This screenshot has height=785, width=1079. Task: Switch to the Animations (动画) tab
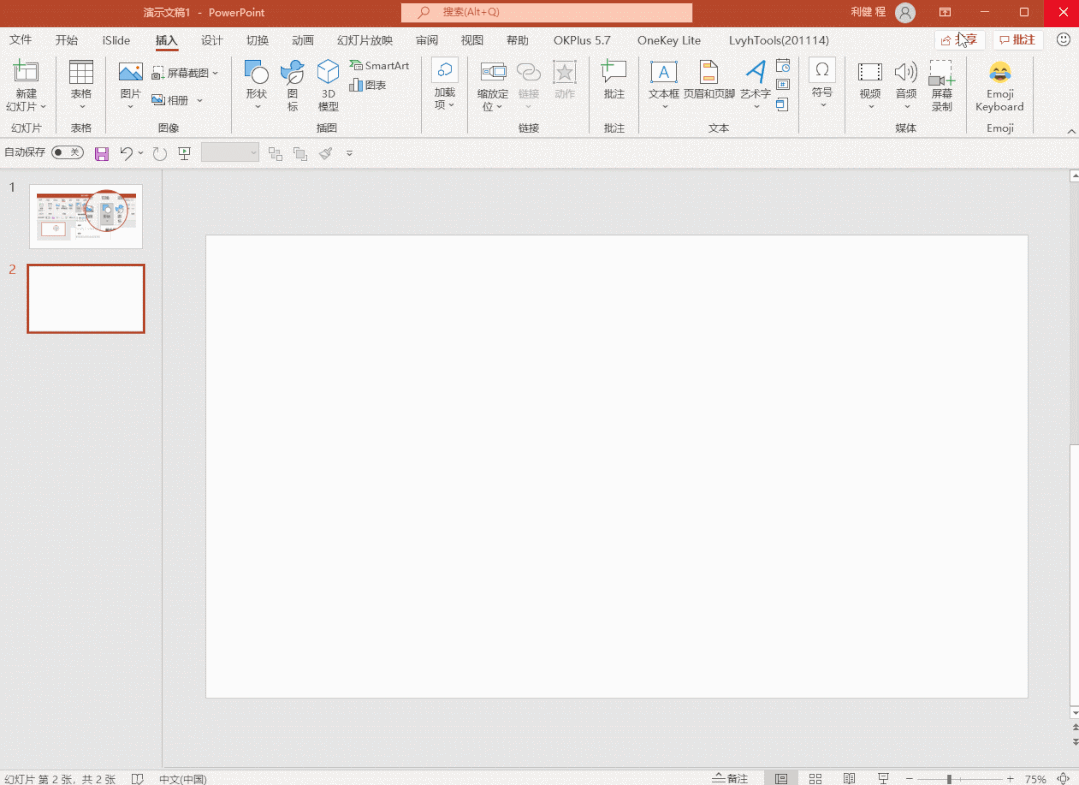coord(303,40)
